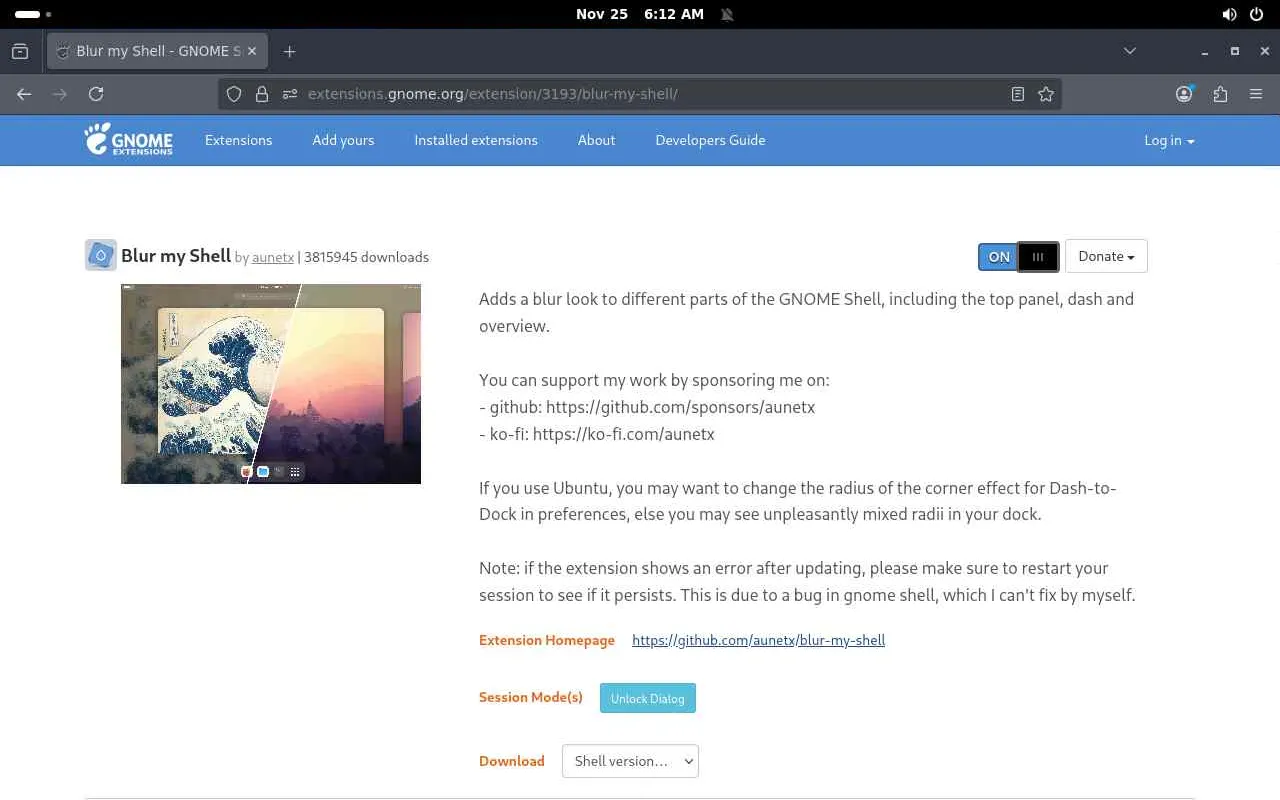Image resolution: width=1280 pixels, height=800 pixels.
Task: Click the ko-fi URL text line
Action: (x=597, y=434)
